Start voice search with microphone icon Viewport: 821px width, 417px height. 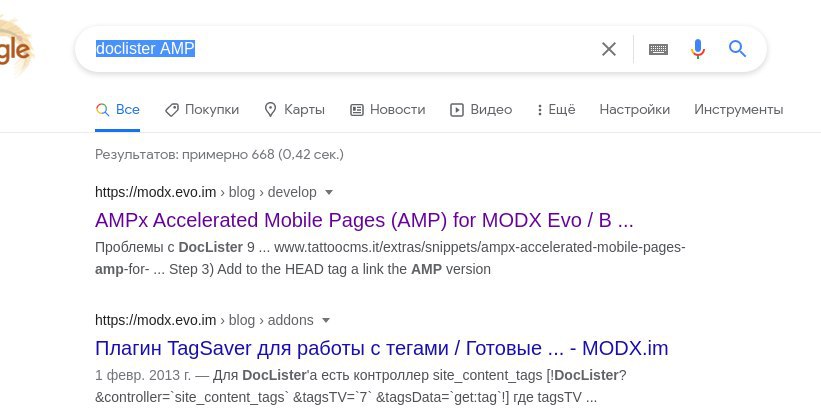tap(697, 49)
